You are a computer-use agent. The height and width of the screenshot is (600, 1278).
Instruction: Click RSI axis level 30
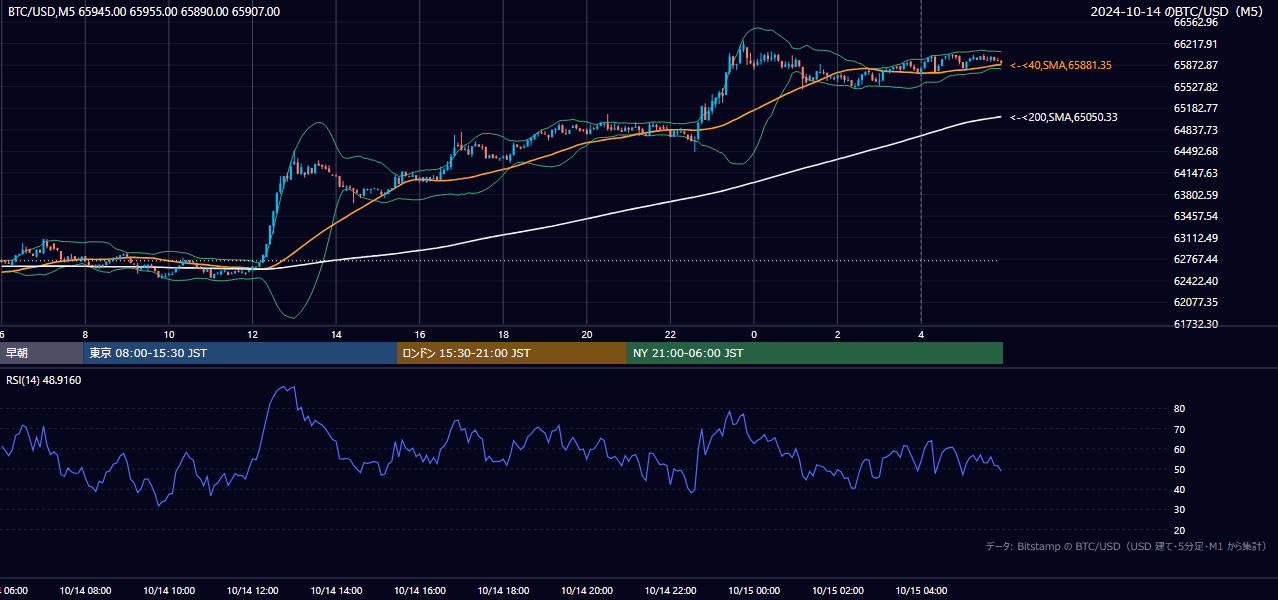(x=1179, y=510)
